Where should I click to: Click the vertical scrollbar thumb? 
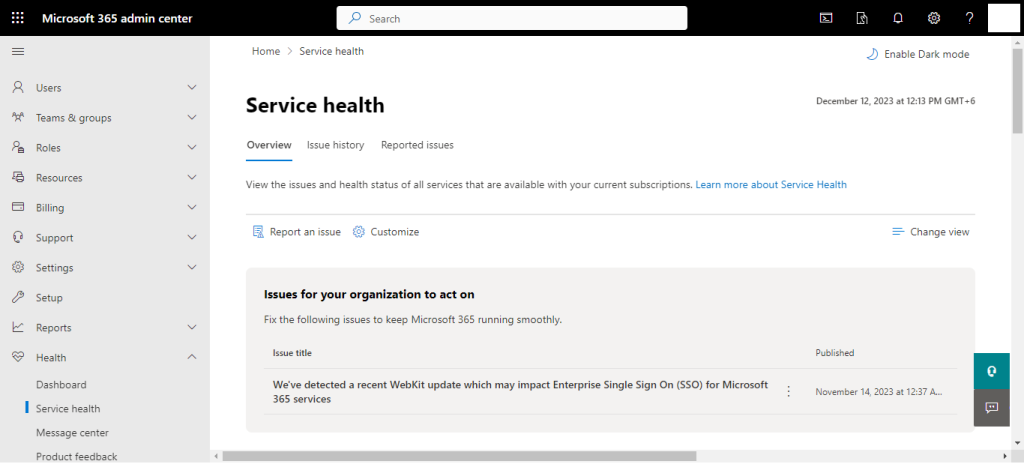tap(1017, 90)
